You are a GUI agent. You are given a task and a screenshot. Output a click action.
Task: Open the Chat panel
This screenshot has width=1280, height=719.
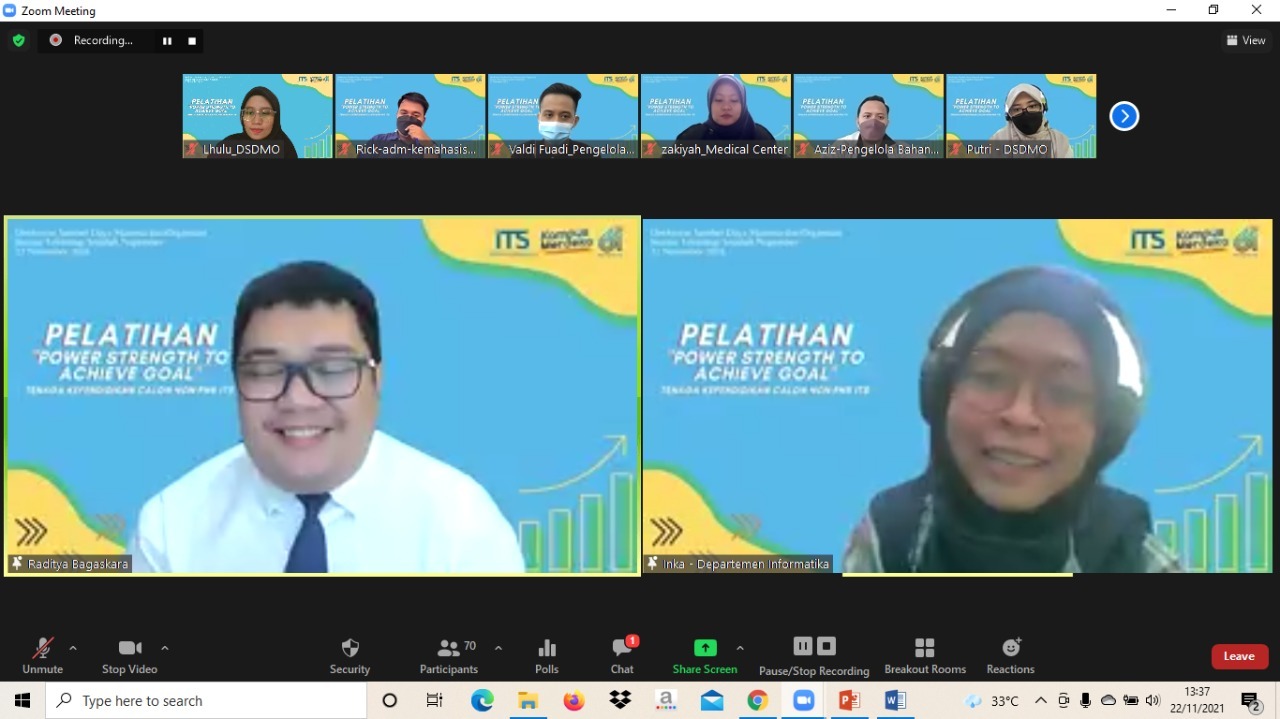tap(622, 655)
